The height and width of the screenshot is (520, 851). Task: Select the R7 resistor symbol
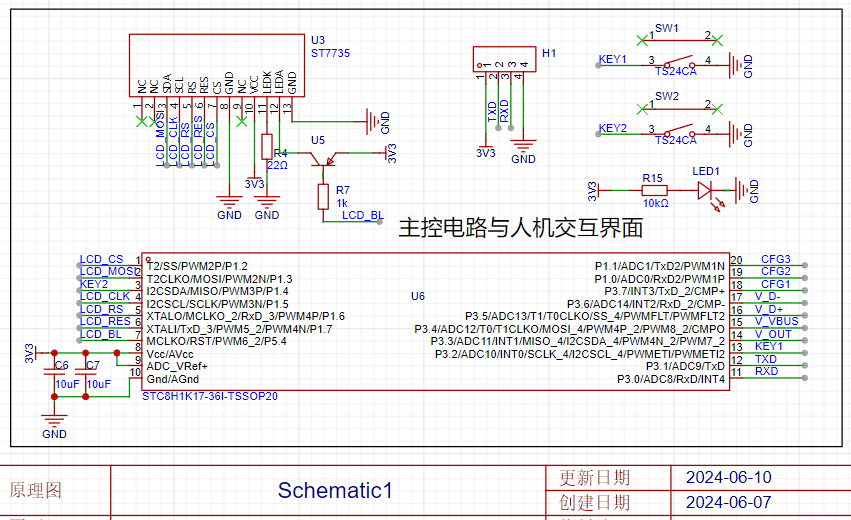tap(323, 196)
